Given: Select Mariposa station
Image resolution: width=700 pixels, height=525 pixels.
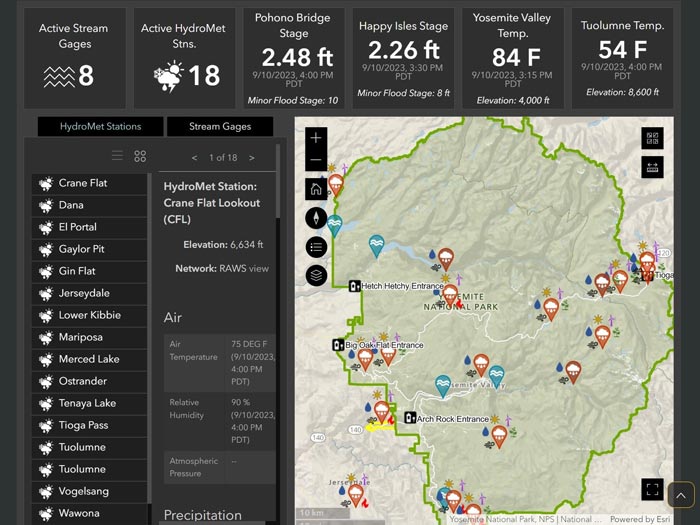Looking at the screenshot, I should point(89,338).
